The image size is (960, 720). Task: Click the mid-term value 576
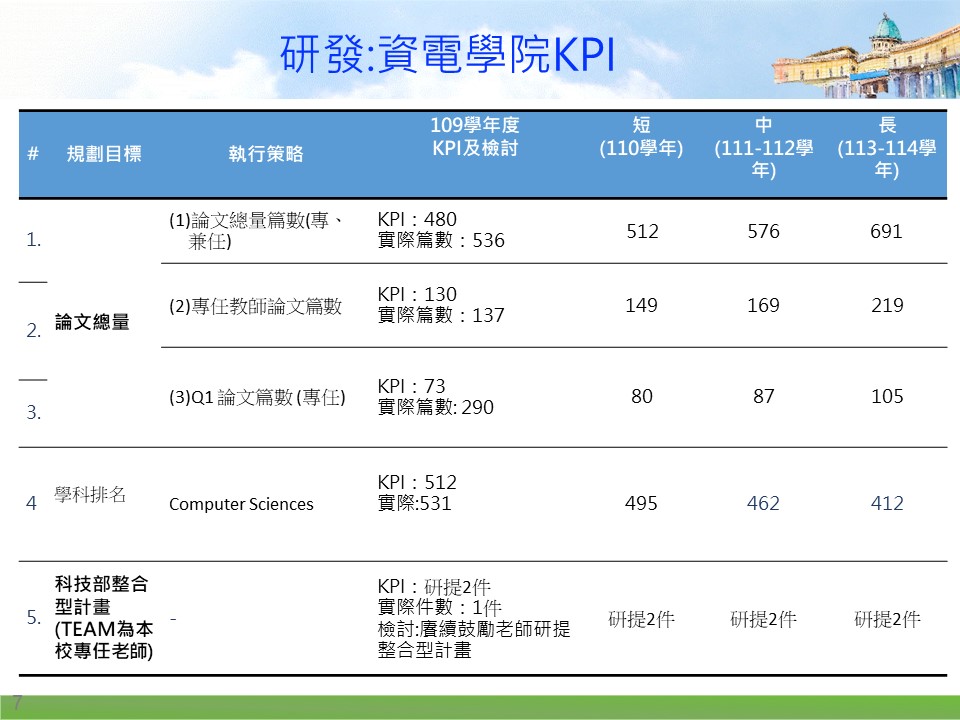pos(763,231)
